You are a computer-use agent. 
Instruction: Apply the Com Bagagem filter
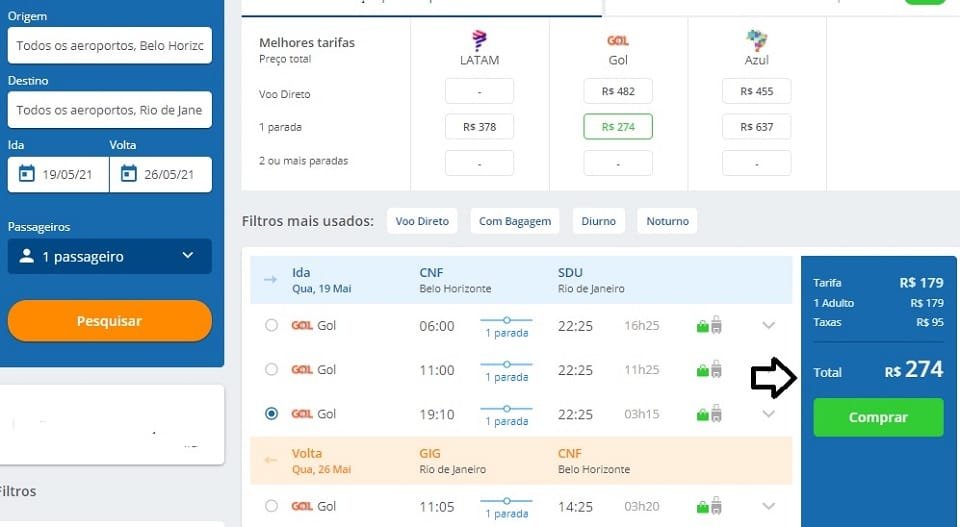(515, 221)
